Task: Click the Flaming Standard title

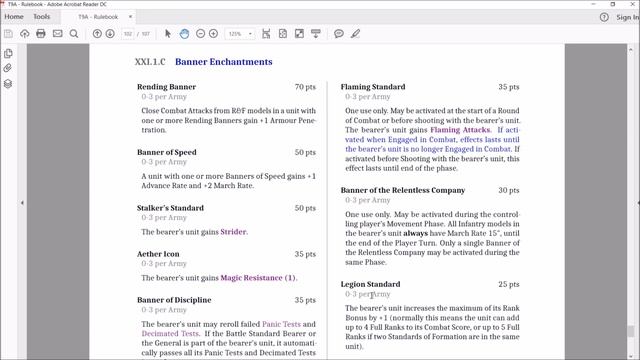Action: (x=373, y=87)
